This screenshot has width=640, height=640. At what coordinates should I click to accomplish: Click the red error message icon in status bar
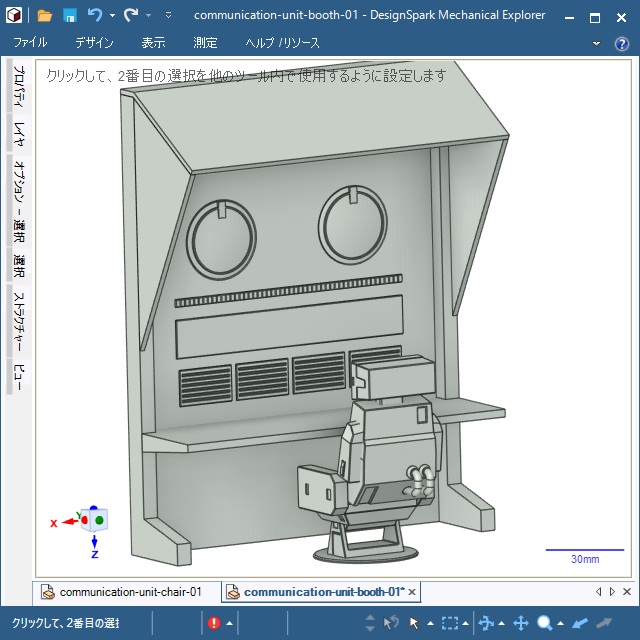point(214,623)
